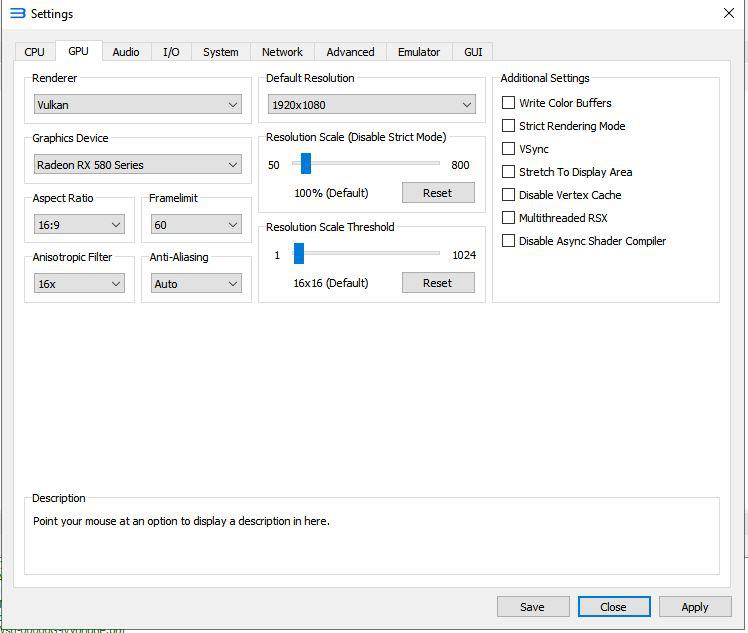This screenshot has width=748, height=633.
Task: Tick the Stretch To Display Area checkbox
Action: point(509,172)
